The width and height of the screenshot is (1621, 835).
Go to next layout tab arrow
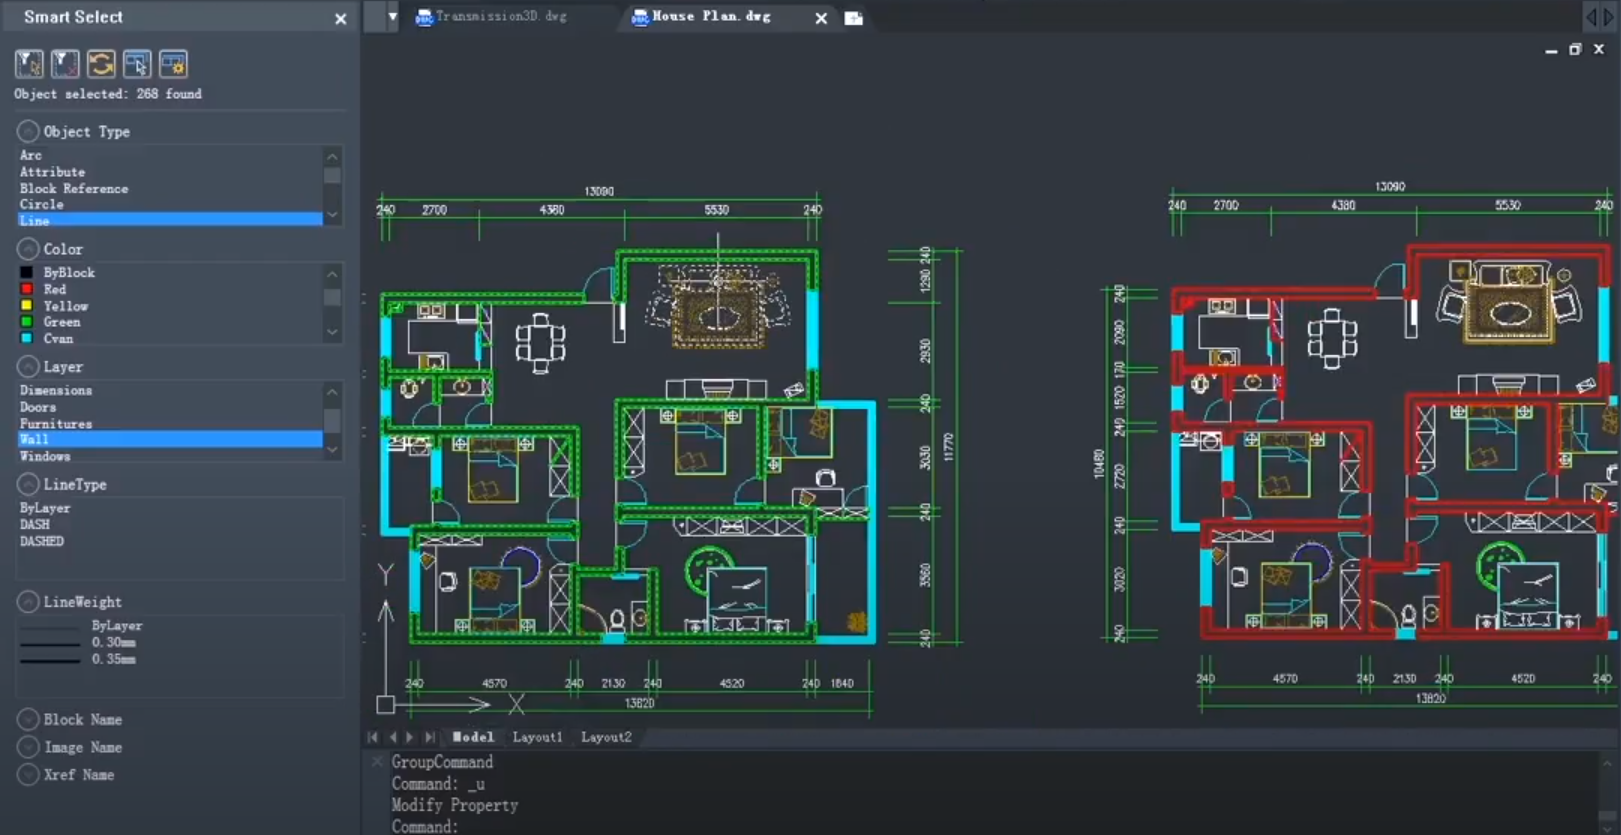pyautogui.click(x=410, y=737)
